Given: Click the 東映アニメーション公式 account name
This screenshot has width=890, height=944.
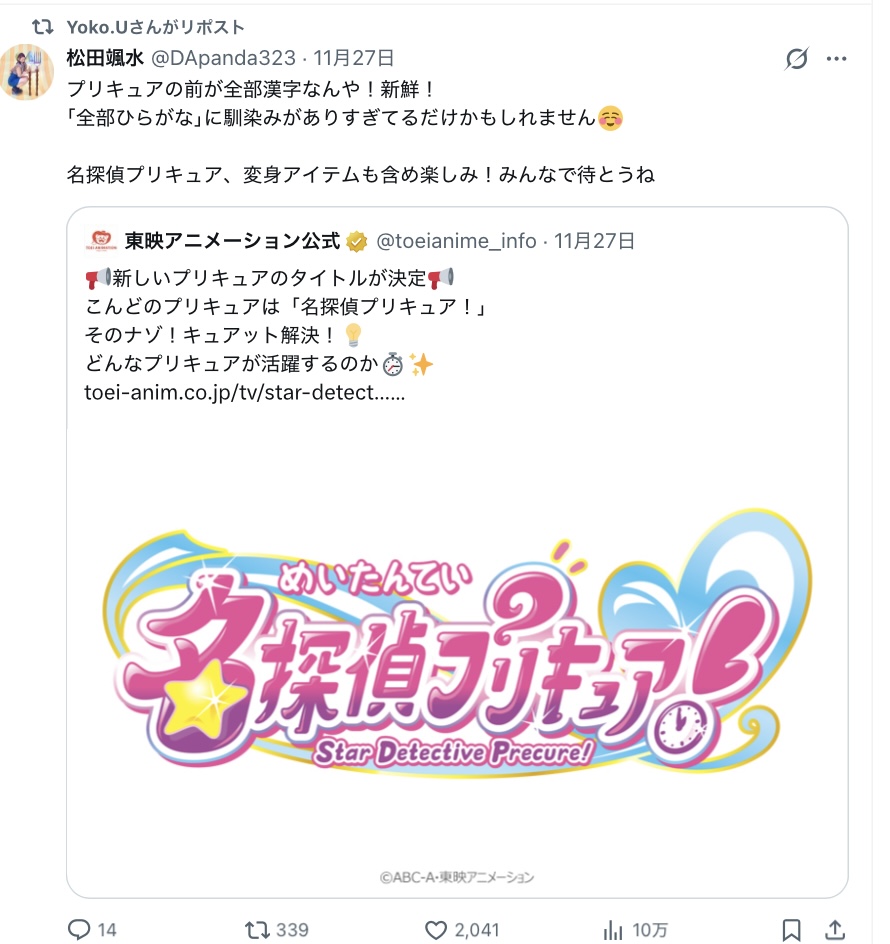Looking at the screenshot, I should coord(232,241).
